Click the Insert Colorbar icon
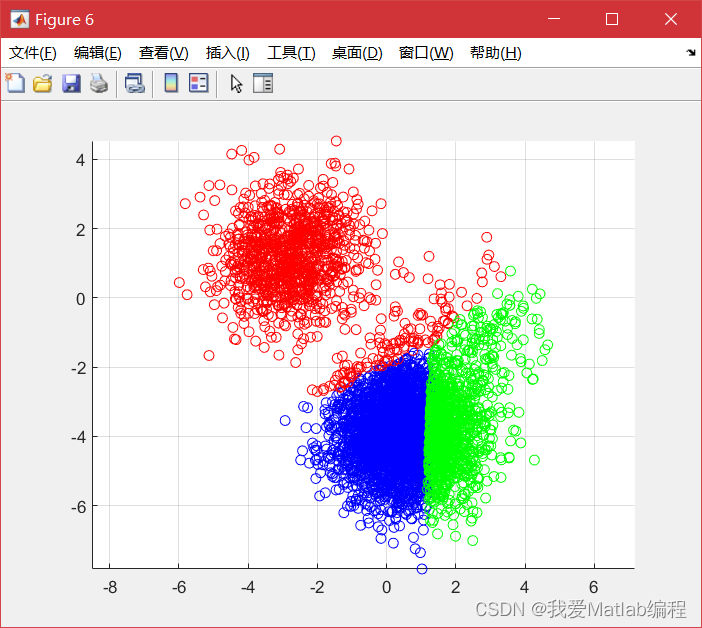 (x=171, y=83)
